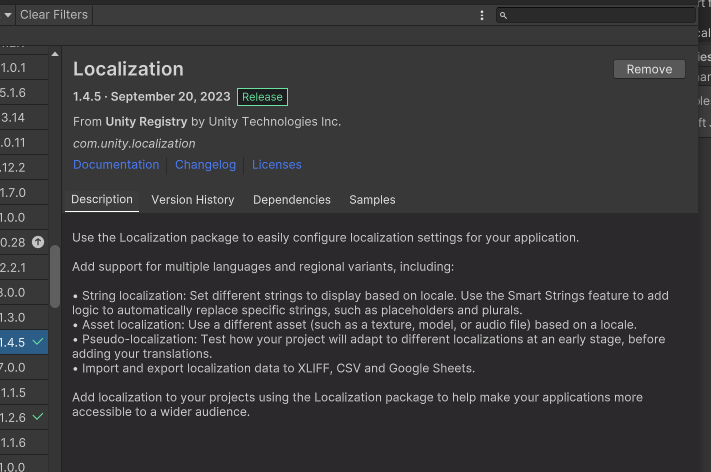
Task: Click the Clear Filters button
Action: coord(54,15)
